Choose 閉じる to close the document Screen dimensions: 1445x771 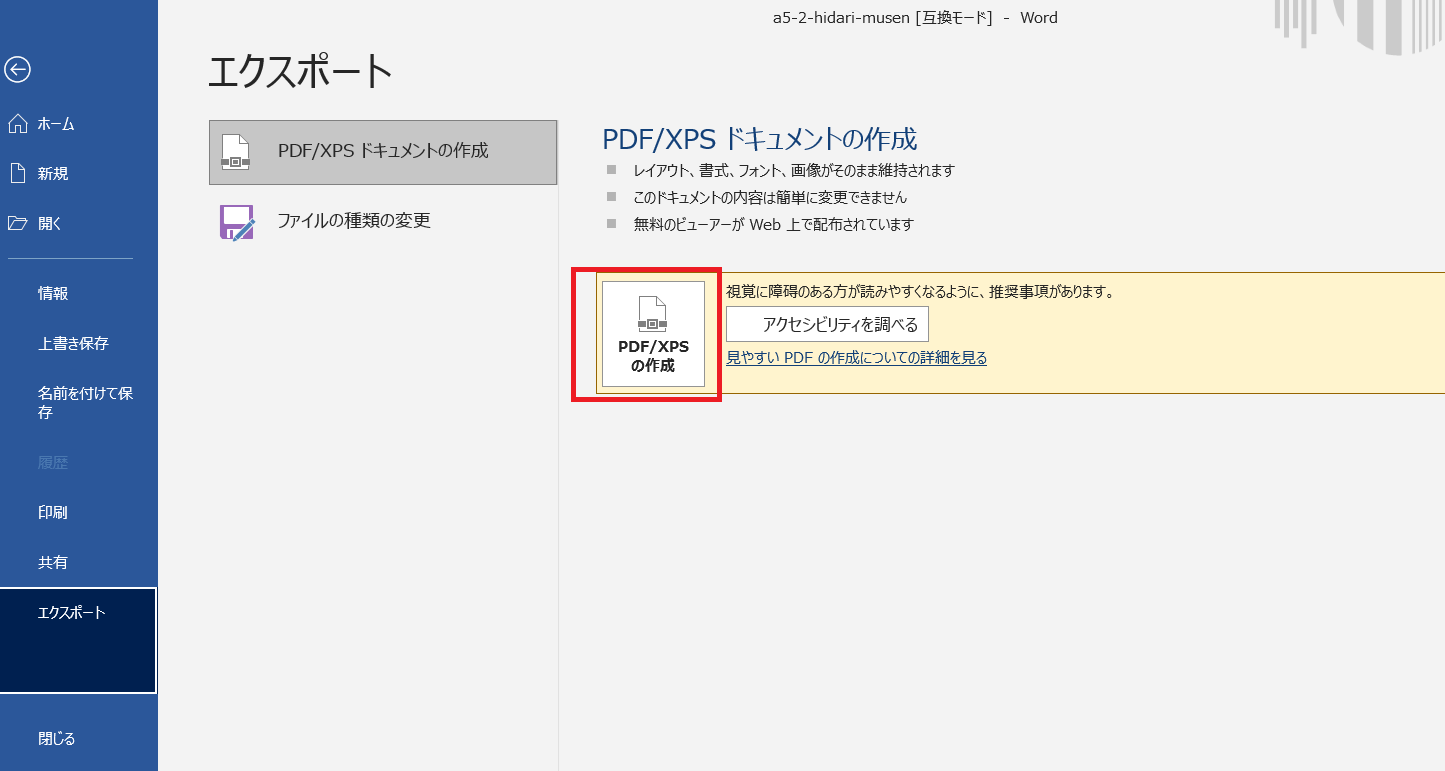57,739
